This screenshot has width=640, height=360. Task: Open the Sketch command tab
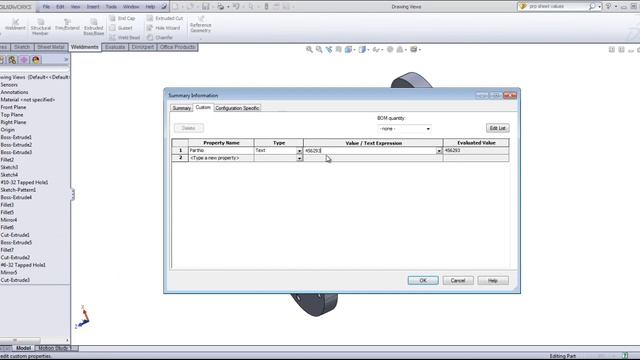tap(22, 47)
